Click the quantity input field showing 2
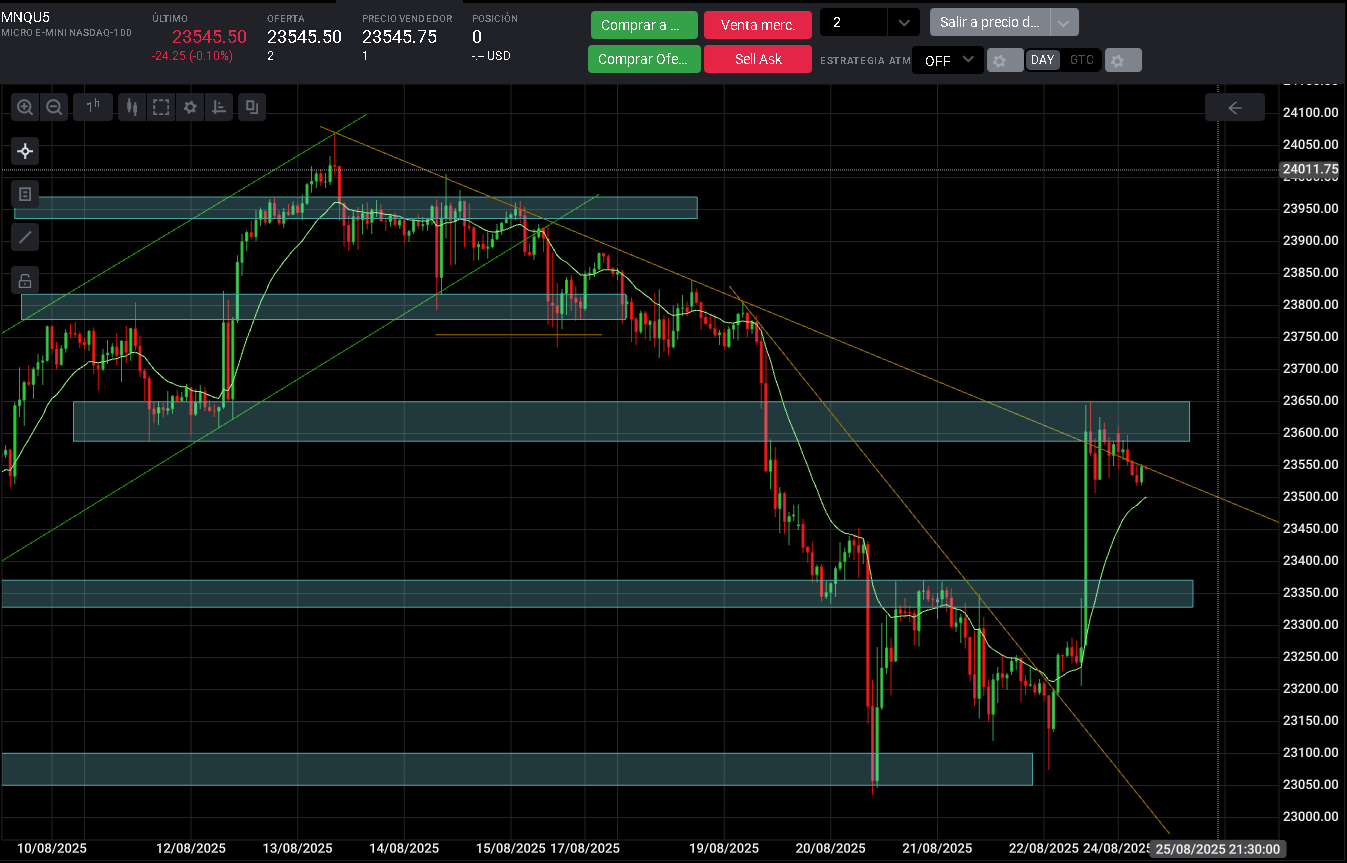Viewport: 1347px width, 863px height. click(852, 22)
